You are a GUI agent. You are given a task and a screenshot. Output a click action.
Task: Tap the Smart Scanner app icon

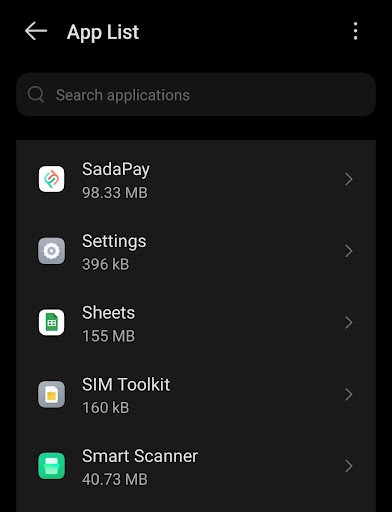pos(51,466)
